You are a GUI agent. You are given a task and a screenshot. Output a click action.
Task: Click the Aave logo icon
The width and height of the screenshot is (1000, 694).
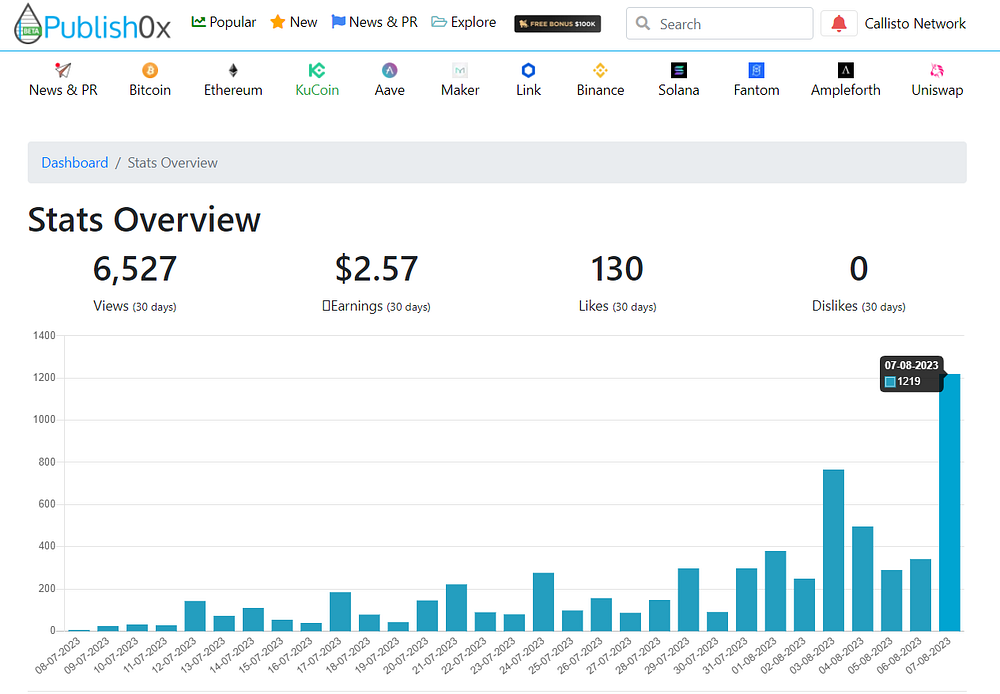pyautogui.click(x=390, y=70)
